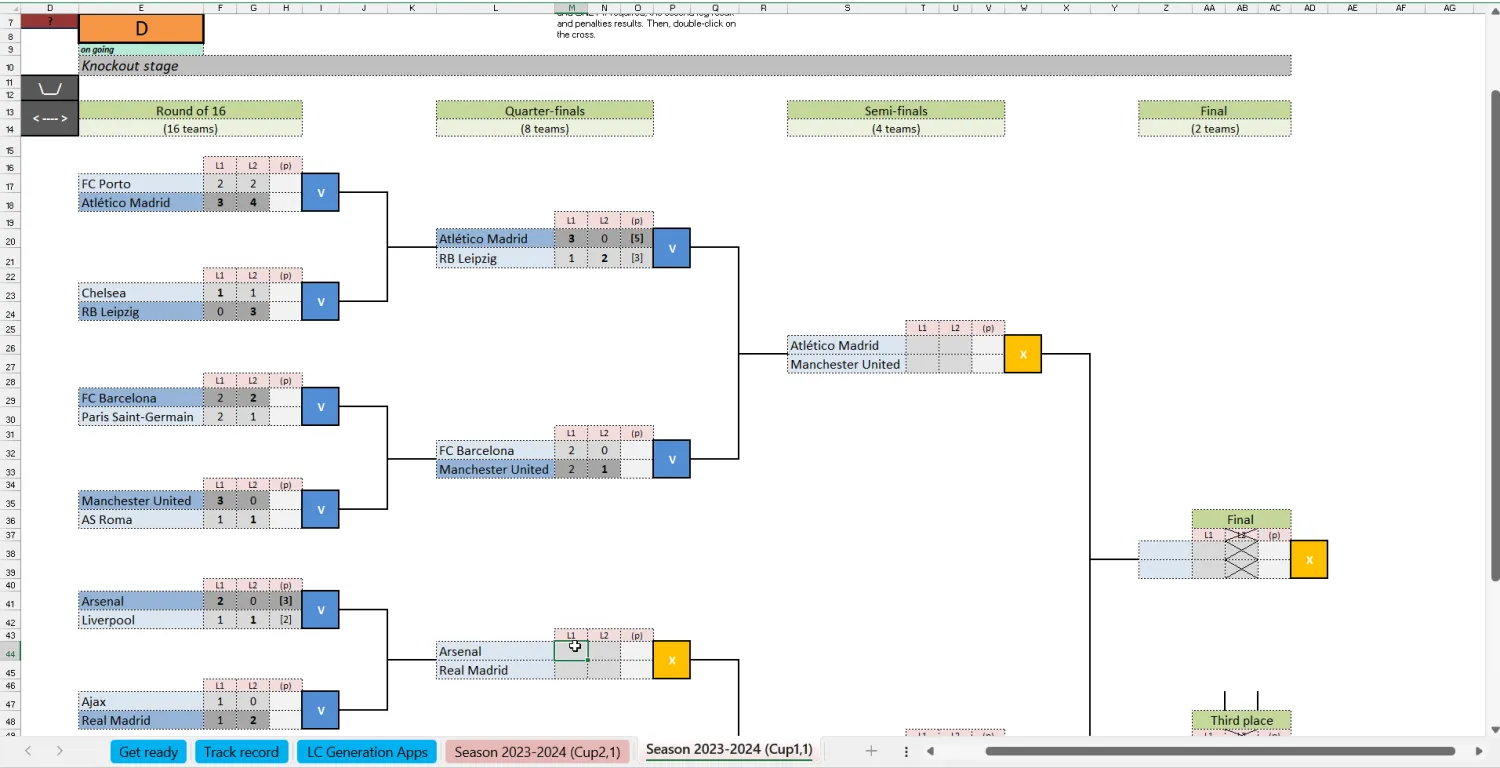Click the horizontal scrollbar thumb

click(x=1220, y=751)
